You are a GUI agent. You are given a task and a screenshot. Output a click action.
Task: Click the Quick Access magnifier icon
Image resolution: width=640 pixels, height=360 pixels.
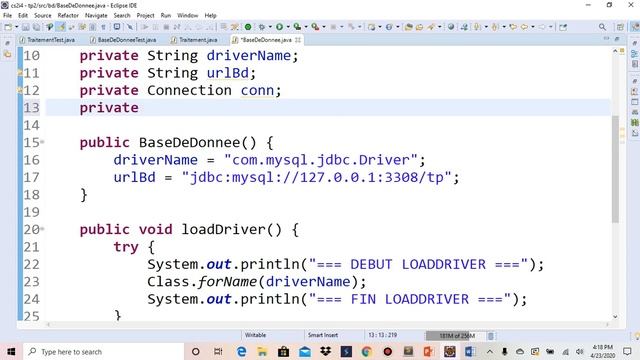pyautogui.click(x=602, y=27)
